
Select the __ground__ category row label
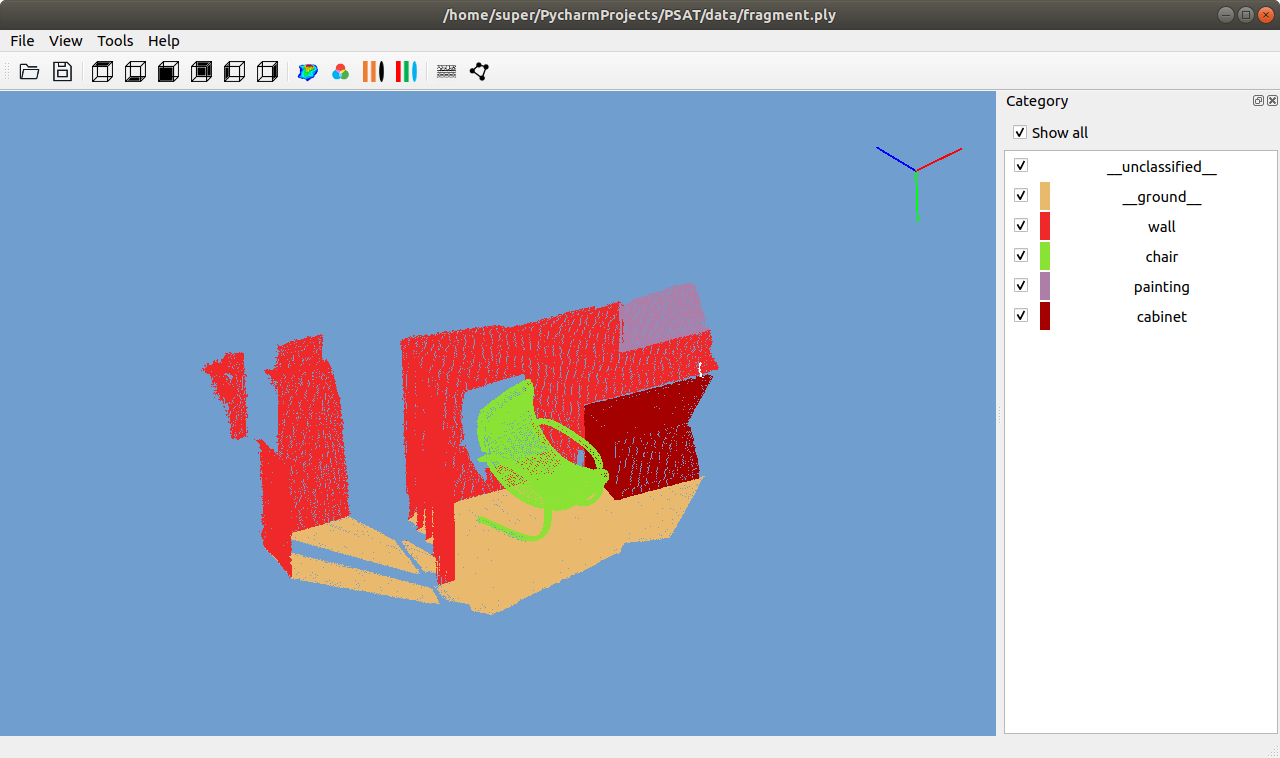1161,197
